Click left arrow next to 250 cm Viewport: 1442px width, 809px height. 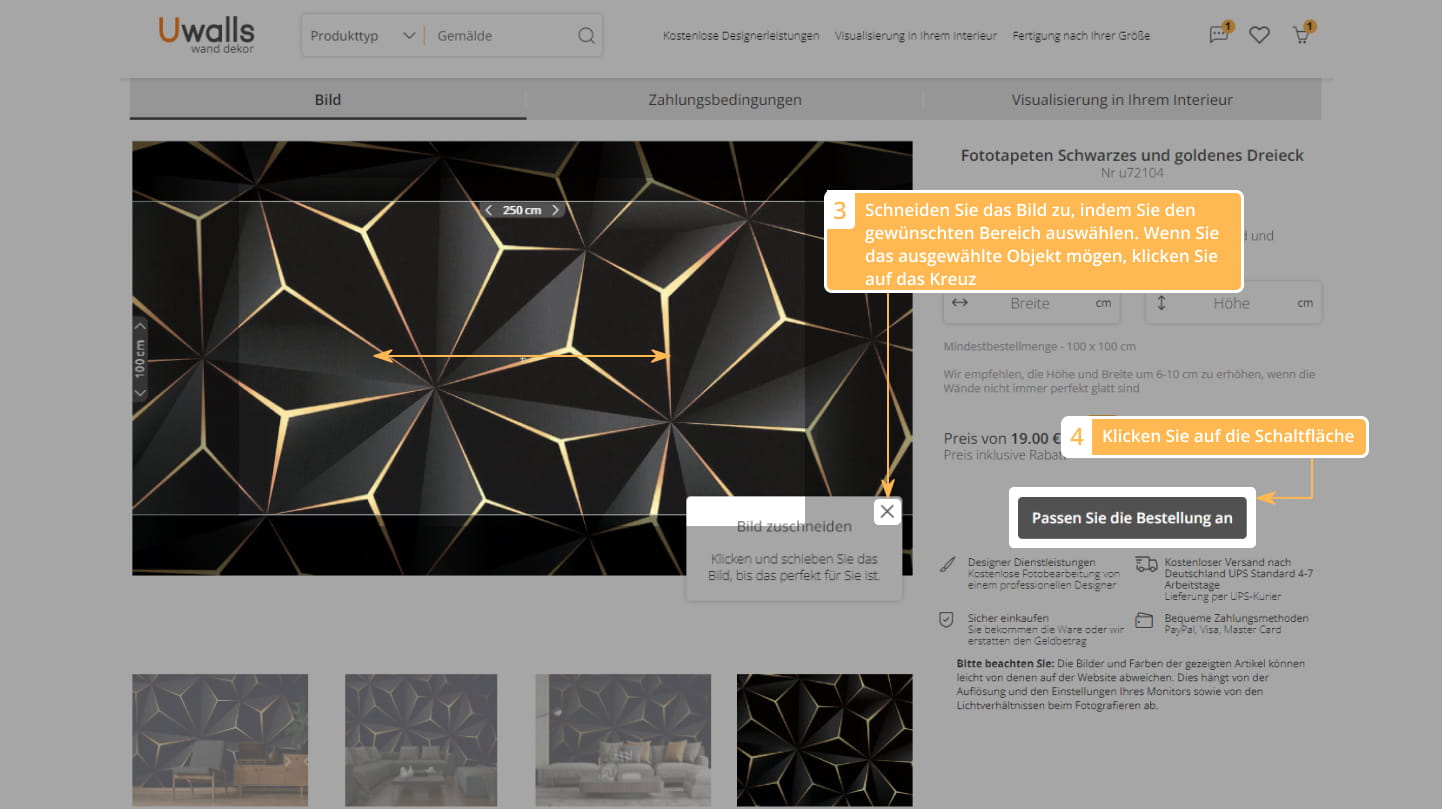(x=488, y=210)
